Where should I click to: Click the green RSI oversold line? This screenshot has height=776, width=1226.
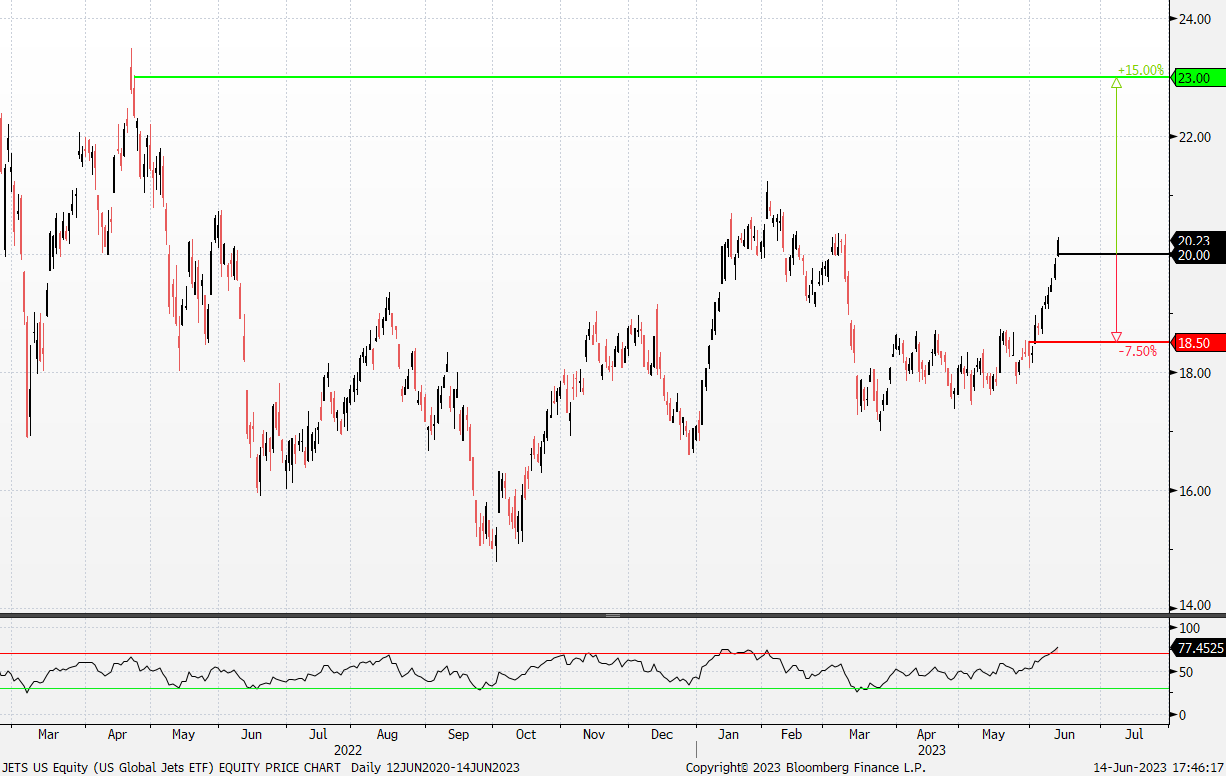[584, 688]
